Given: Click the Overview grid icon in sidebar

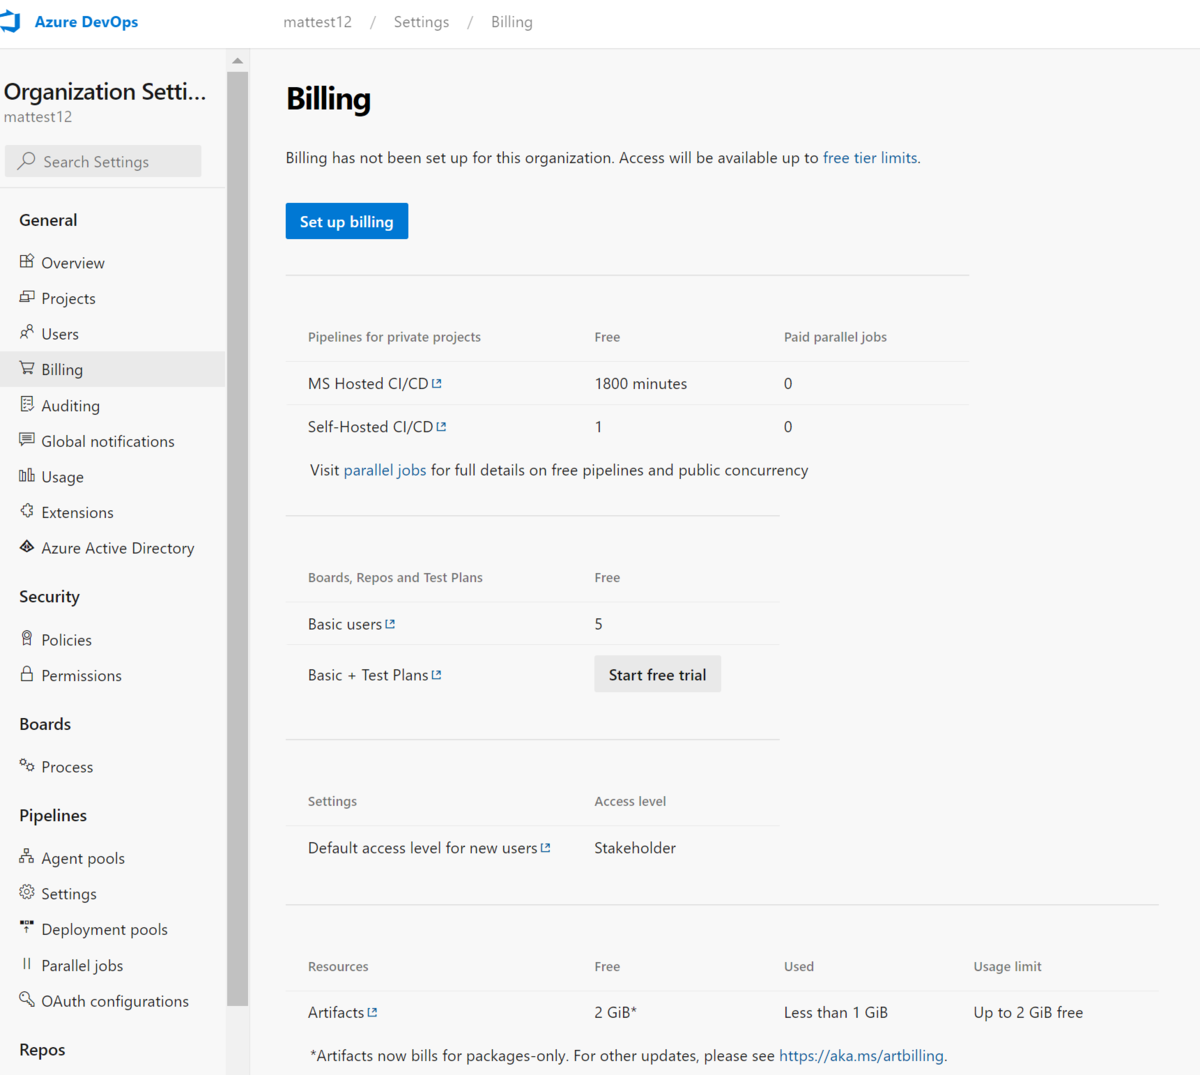Looking at the screenshot, I should [27, 261].
